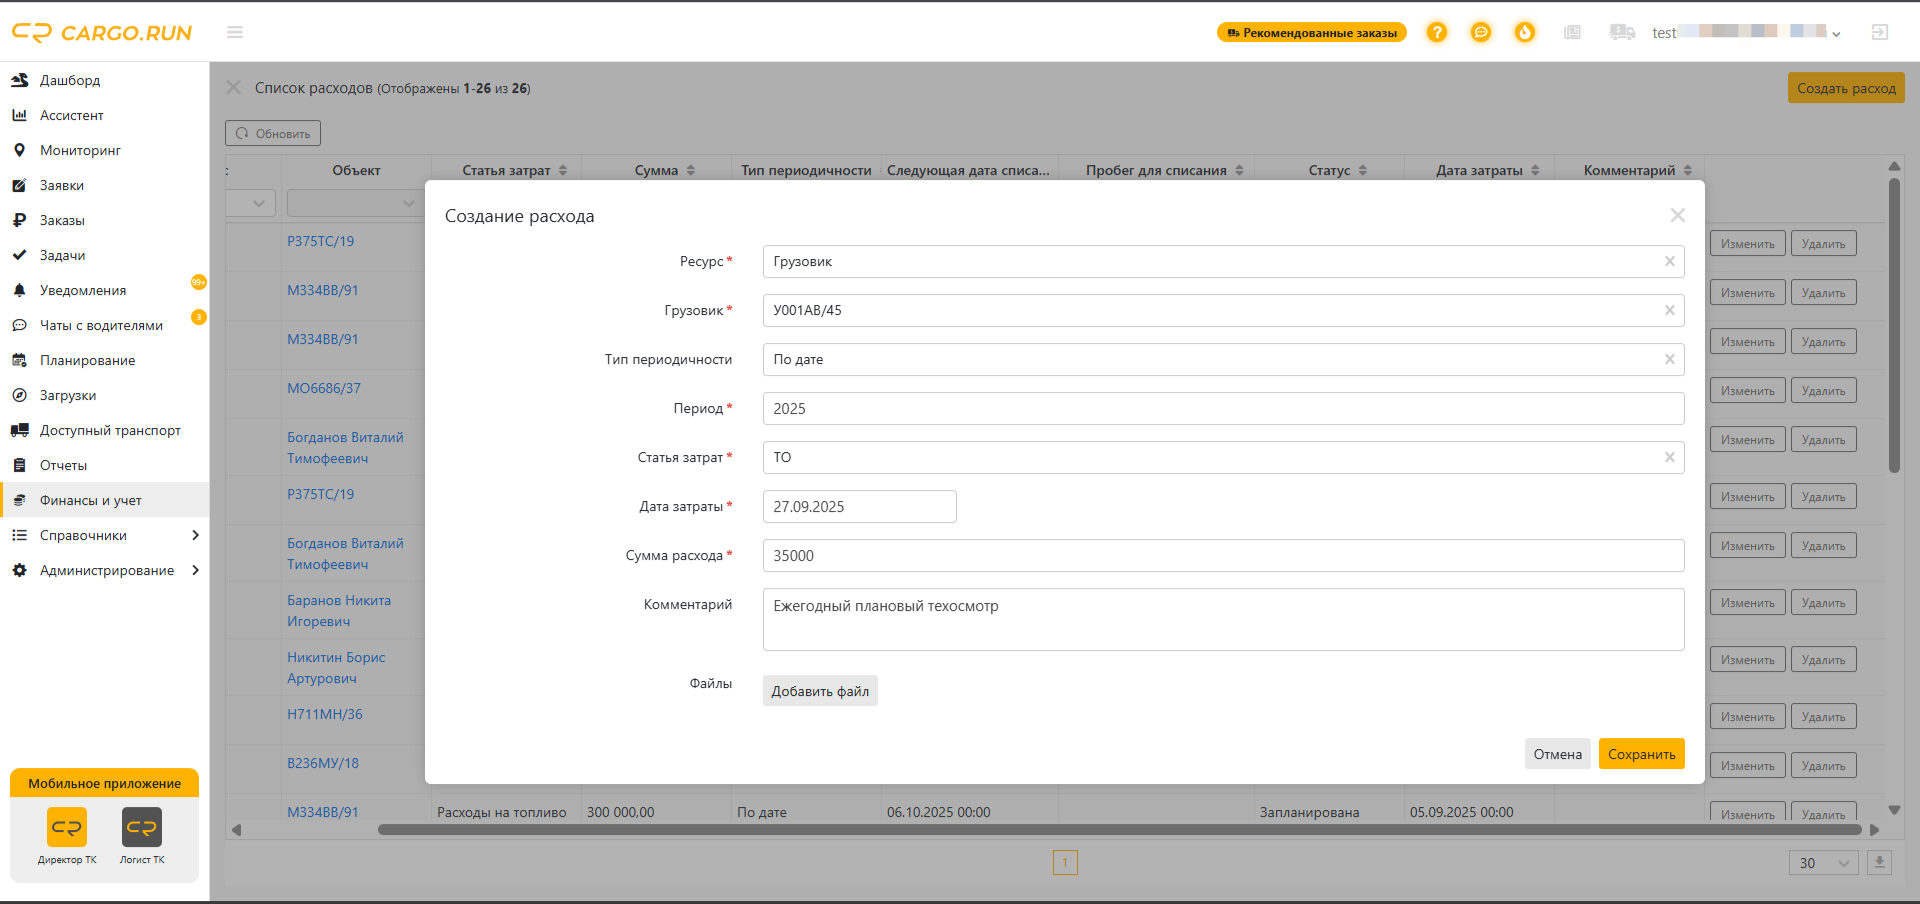Screen dimensions: 1920x904
Task: Click the Комментарий text area
Action: point(1223,619)
